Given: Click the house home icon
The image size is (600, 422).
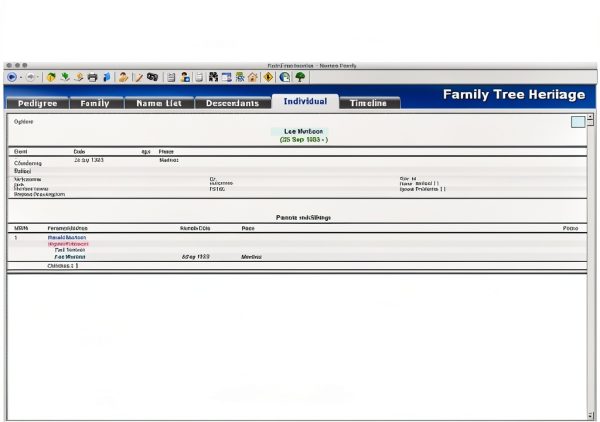Looking at the screenshot, I should tap(253, 77).
